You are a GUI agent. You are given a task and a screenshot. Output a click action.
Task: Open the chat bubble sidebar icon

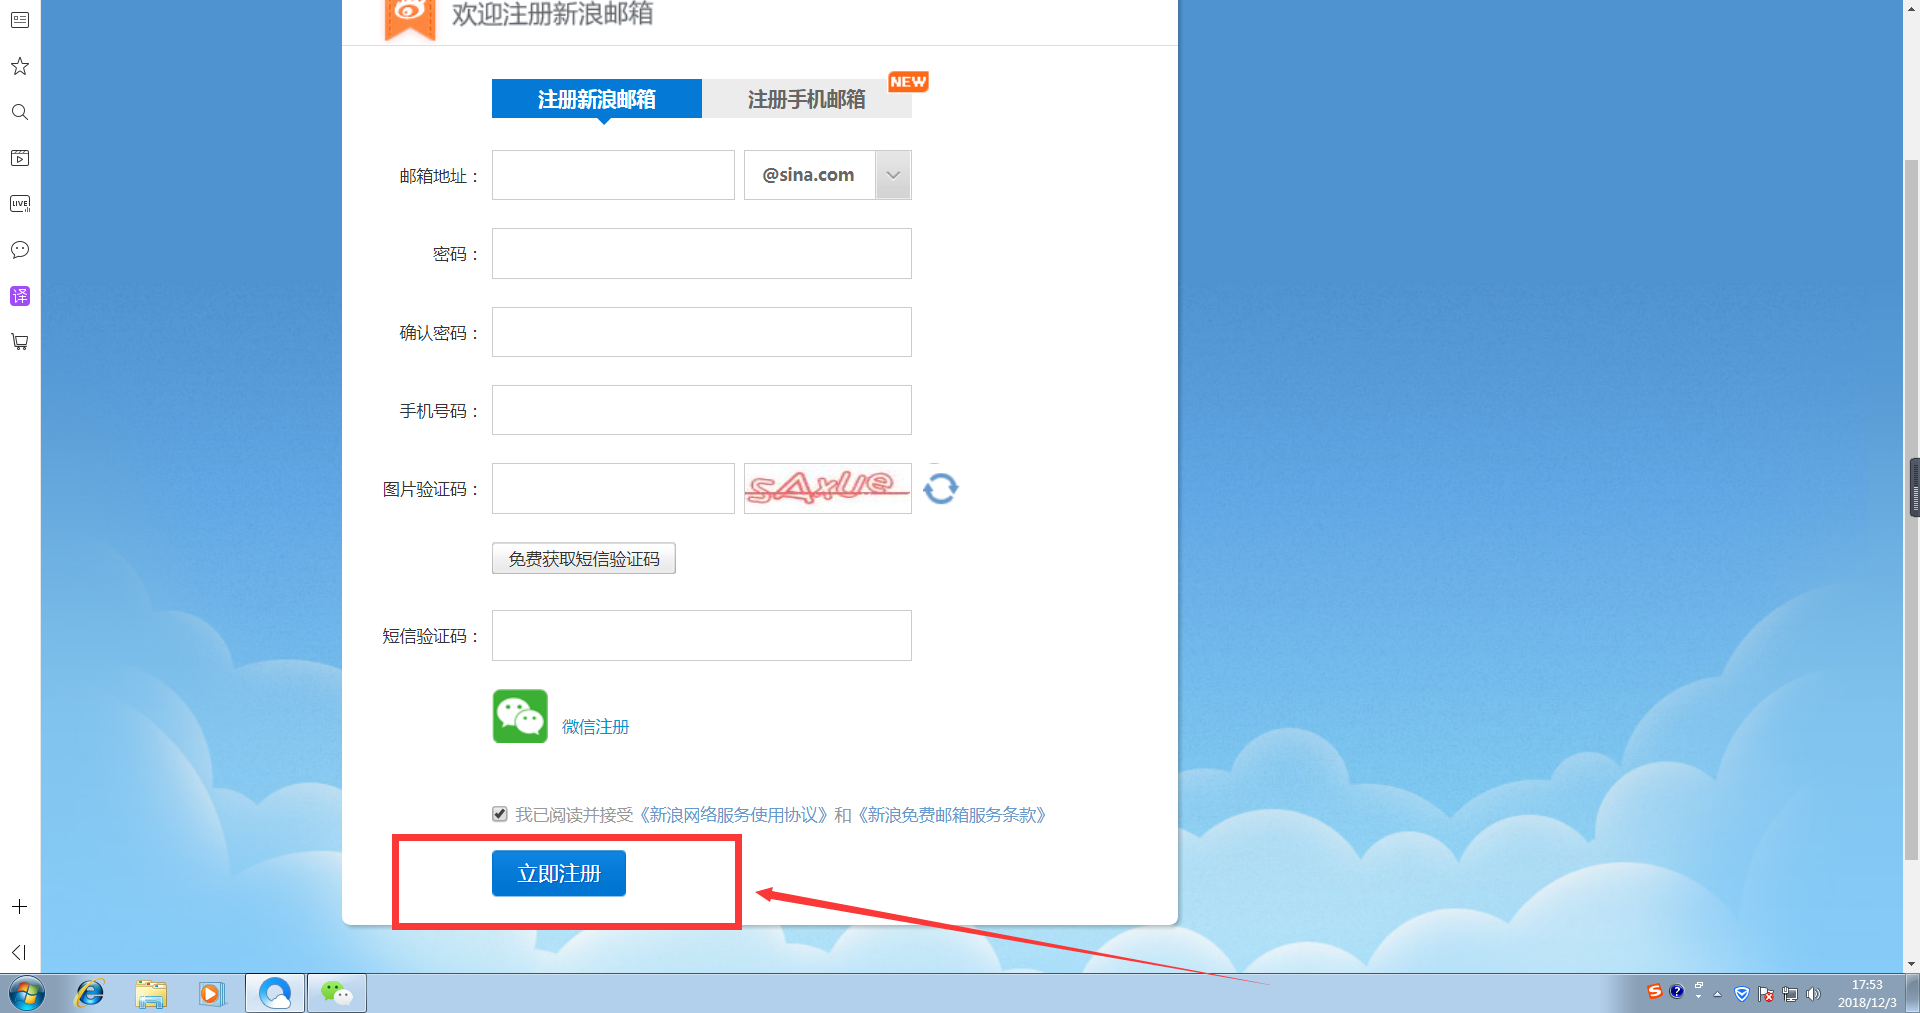20,250
